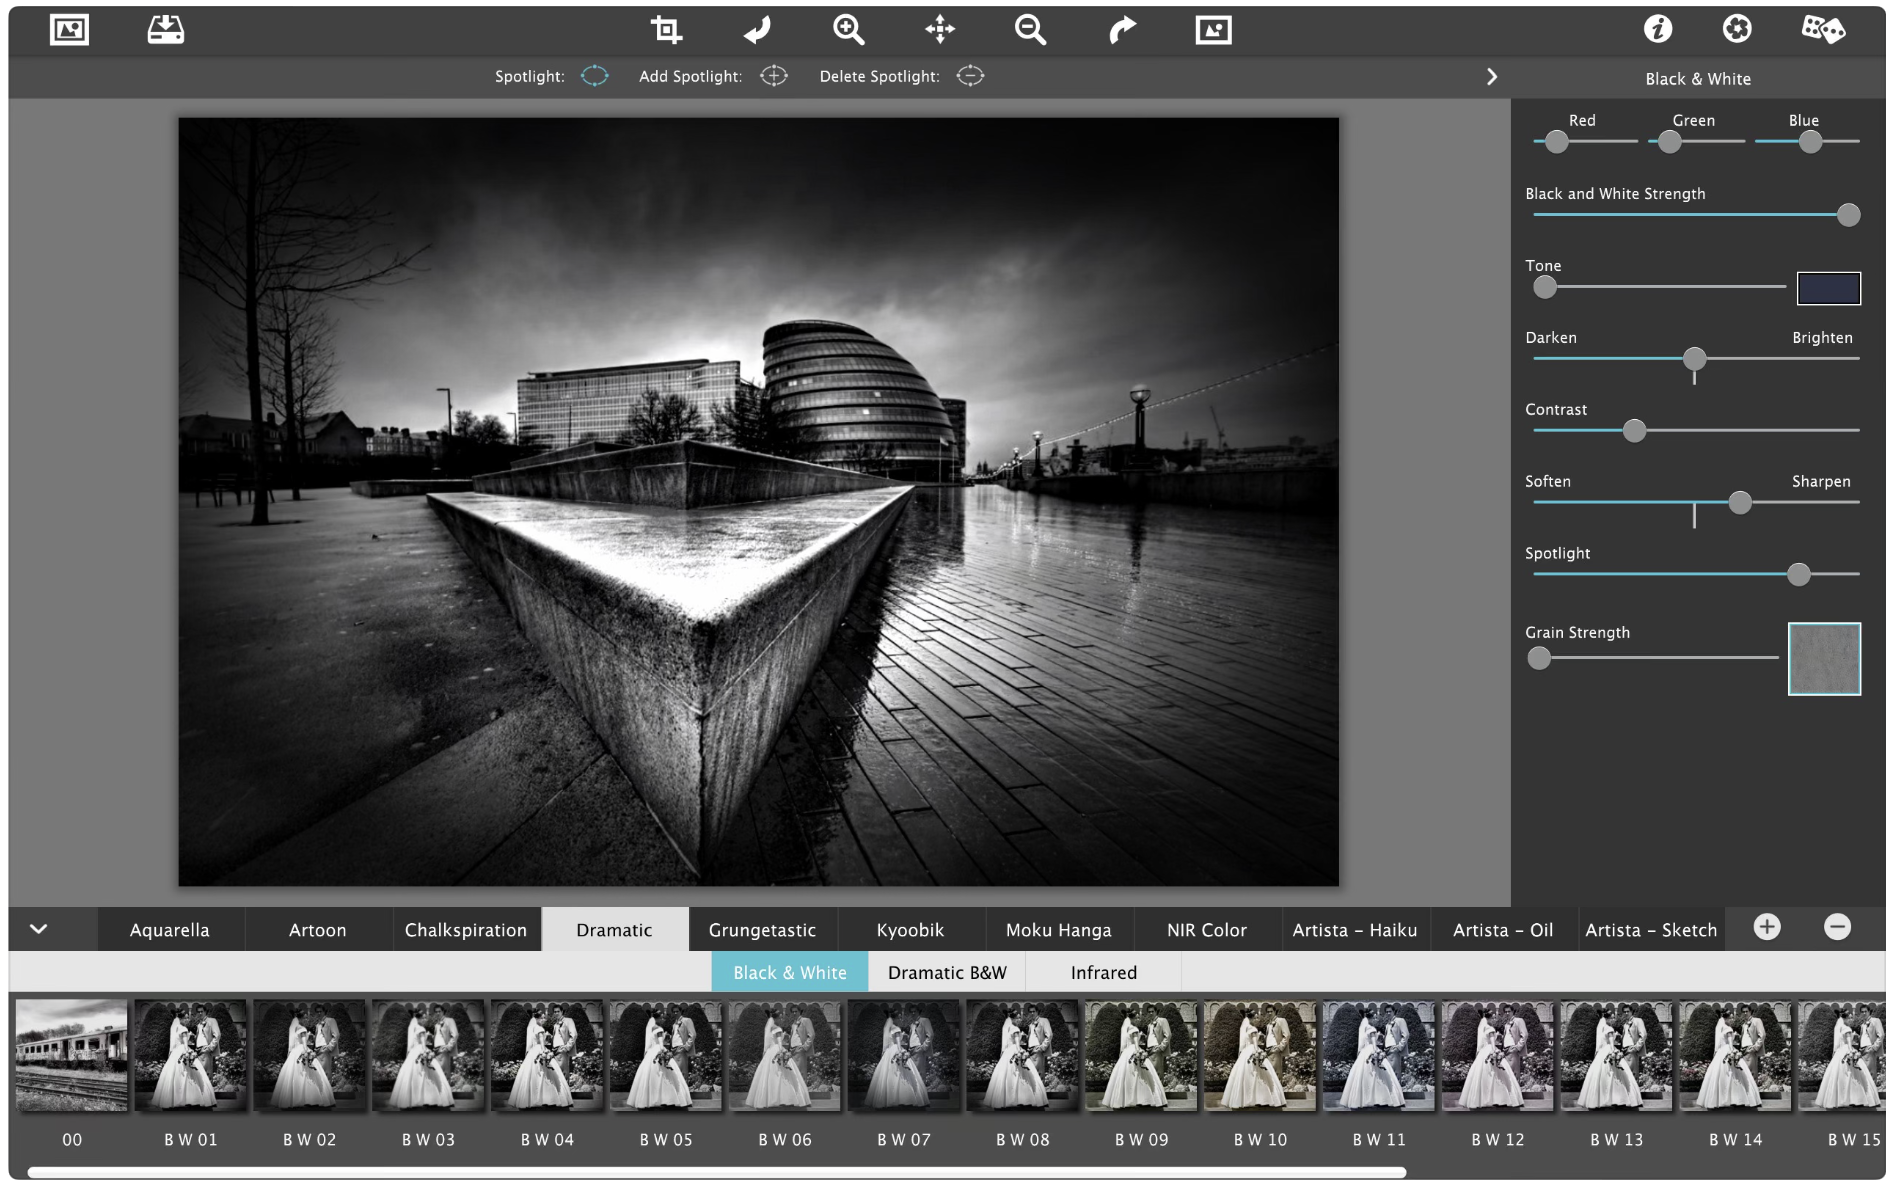This screenshot has width=1898, height=1190.
Task: Click the save image icon
Action: click(x=165, y=30)
